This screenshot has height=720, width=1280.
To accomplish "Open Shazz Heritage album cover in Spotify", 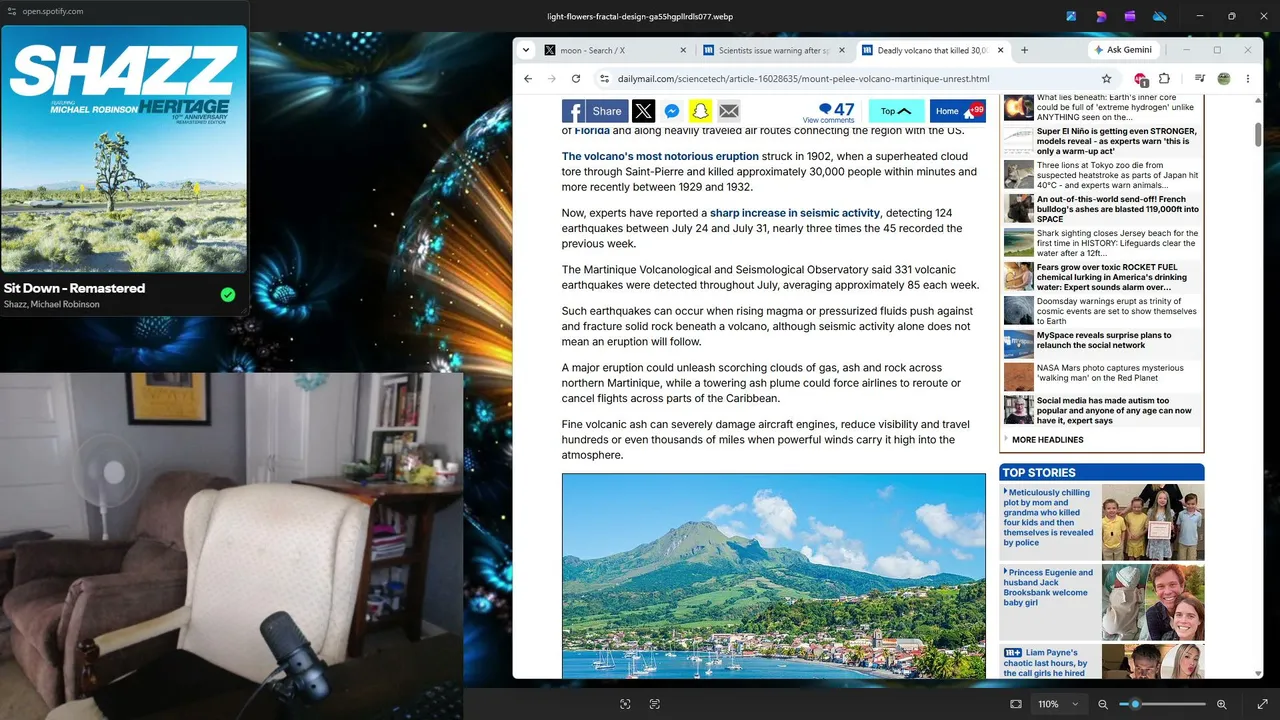I will (x=124, y=149).
